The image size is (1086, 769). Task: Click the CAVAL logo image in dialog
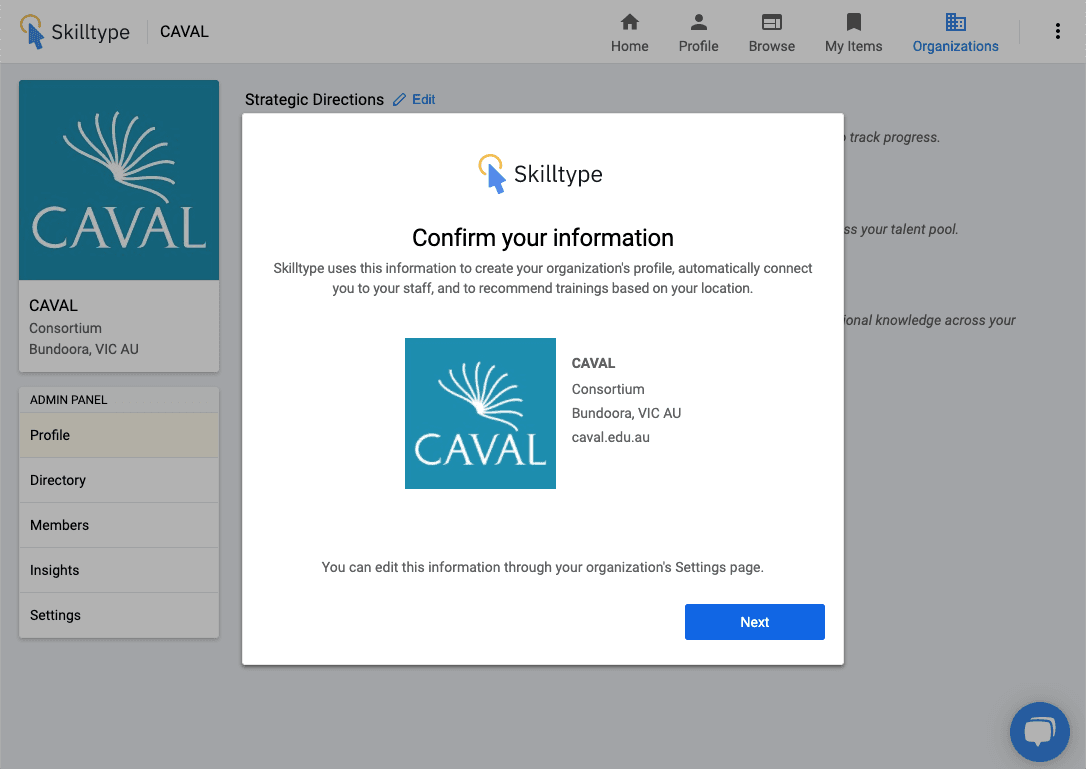tap(480, 414)
